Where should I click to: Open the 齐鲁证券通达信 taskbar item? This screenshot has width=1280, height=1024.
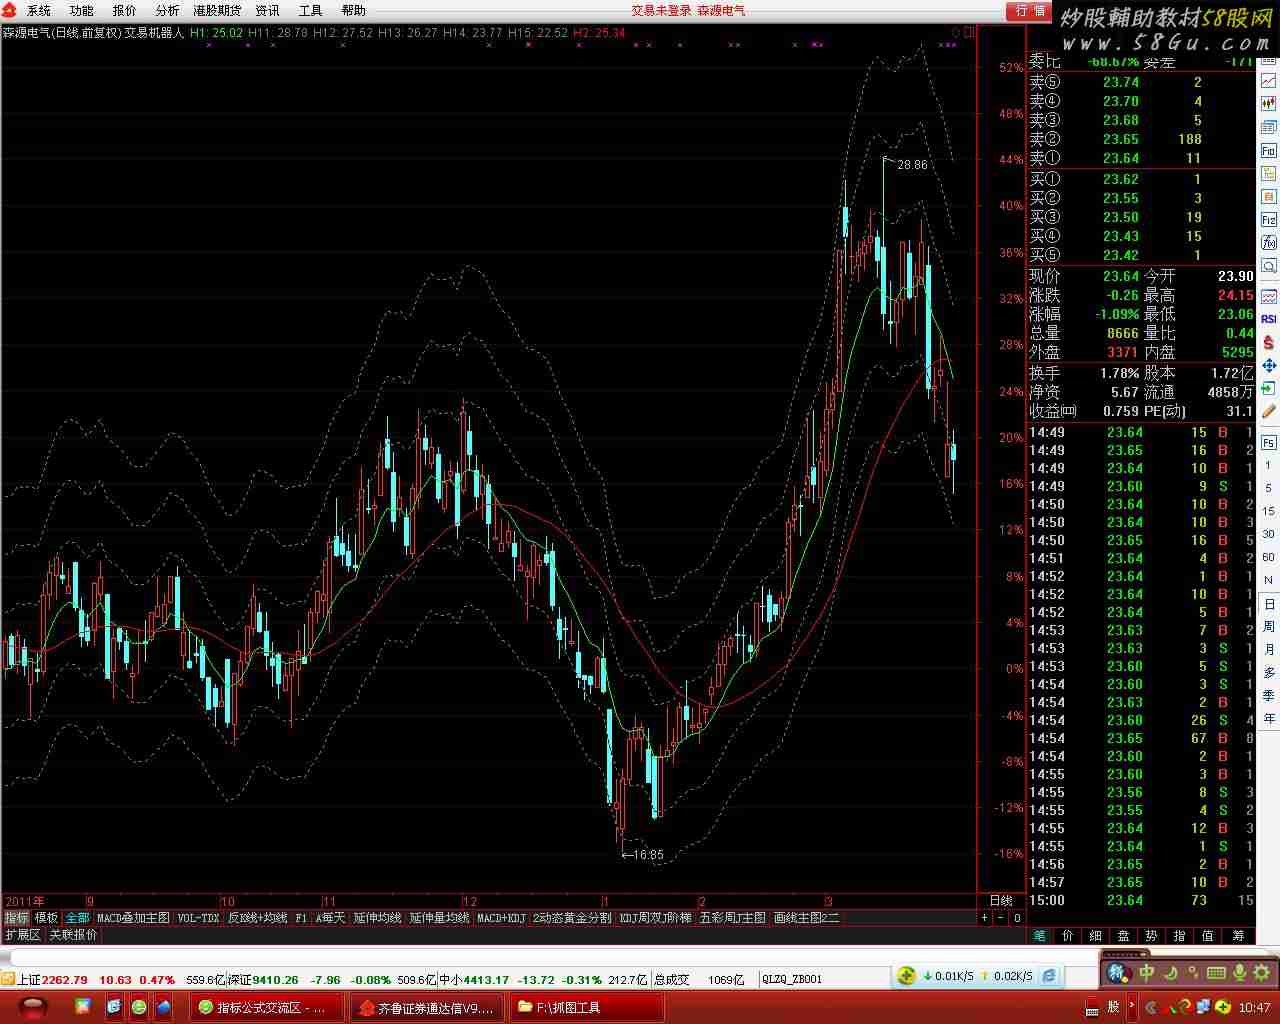(428, 1007)
